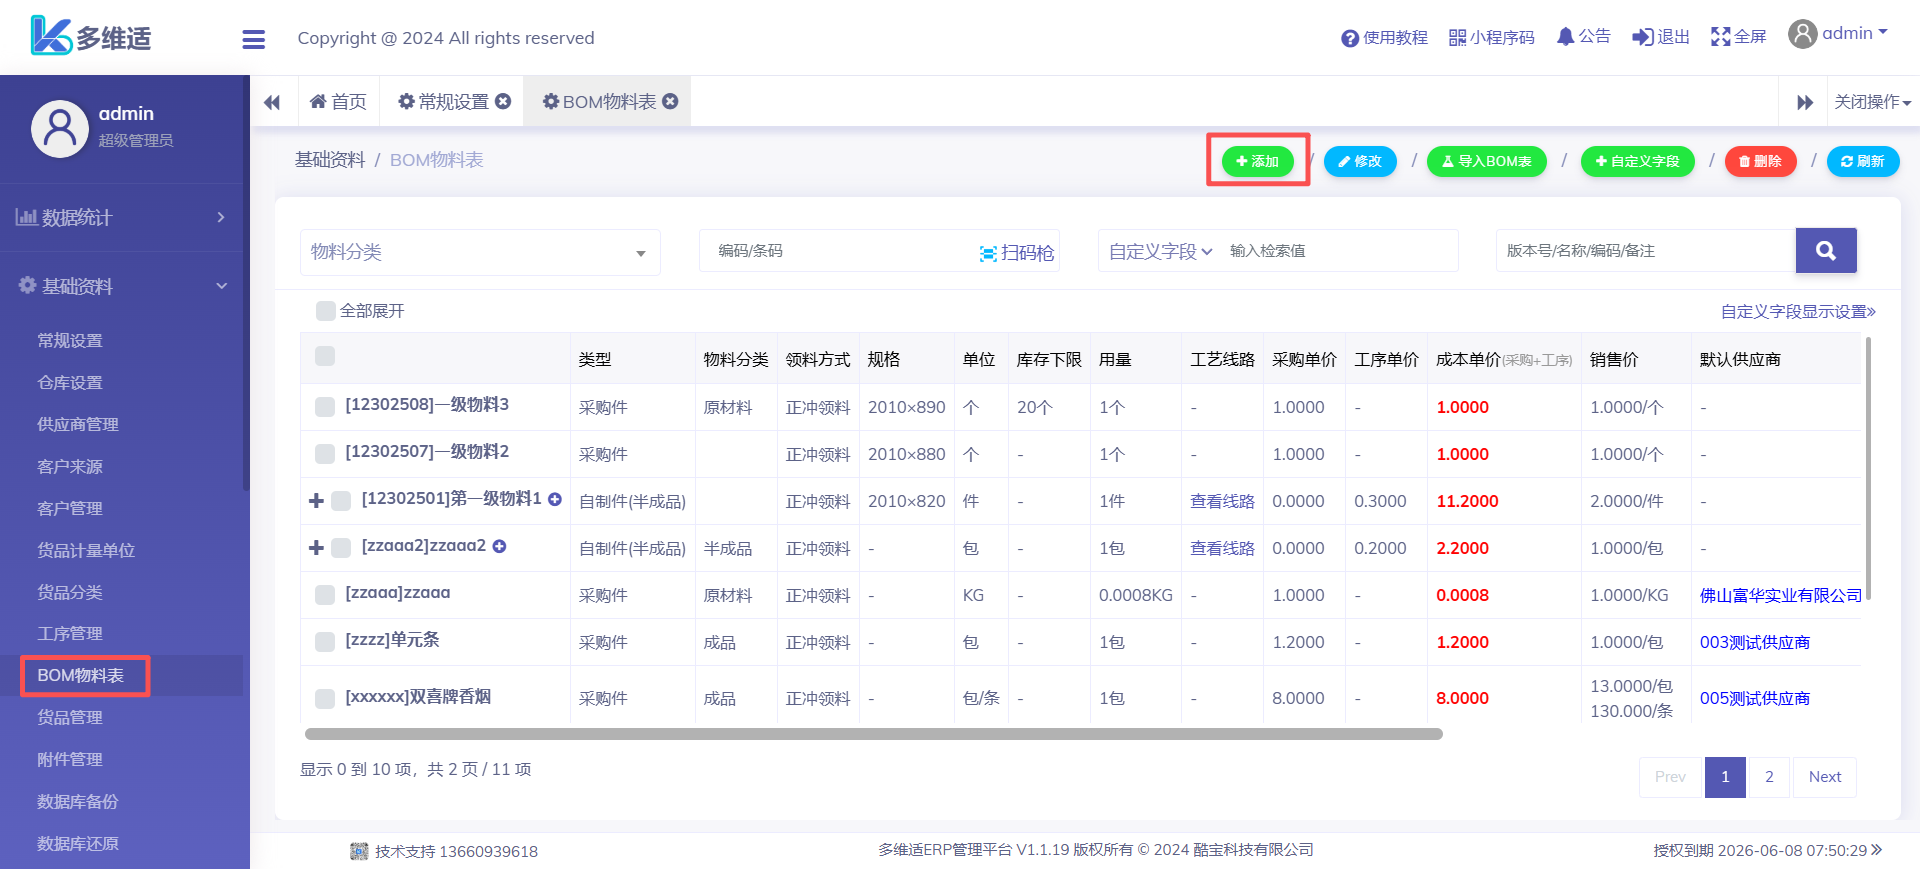This screenshot has width=1920, height=869.
Task: Select the checkbox for 一级物料3 row
Action: tap(325, 407)
